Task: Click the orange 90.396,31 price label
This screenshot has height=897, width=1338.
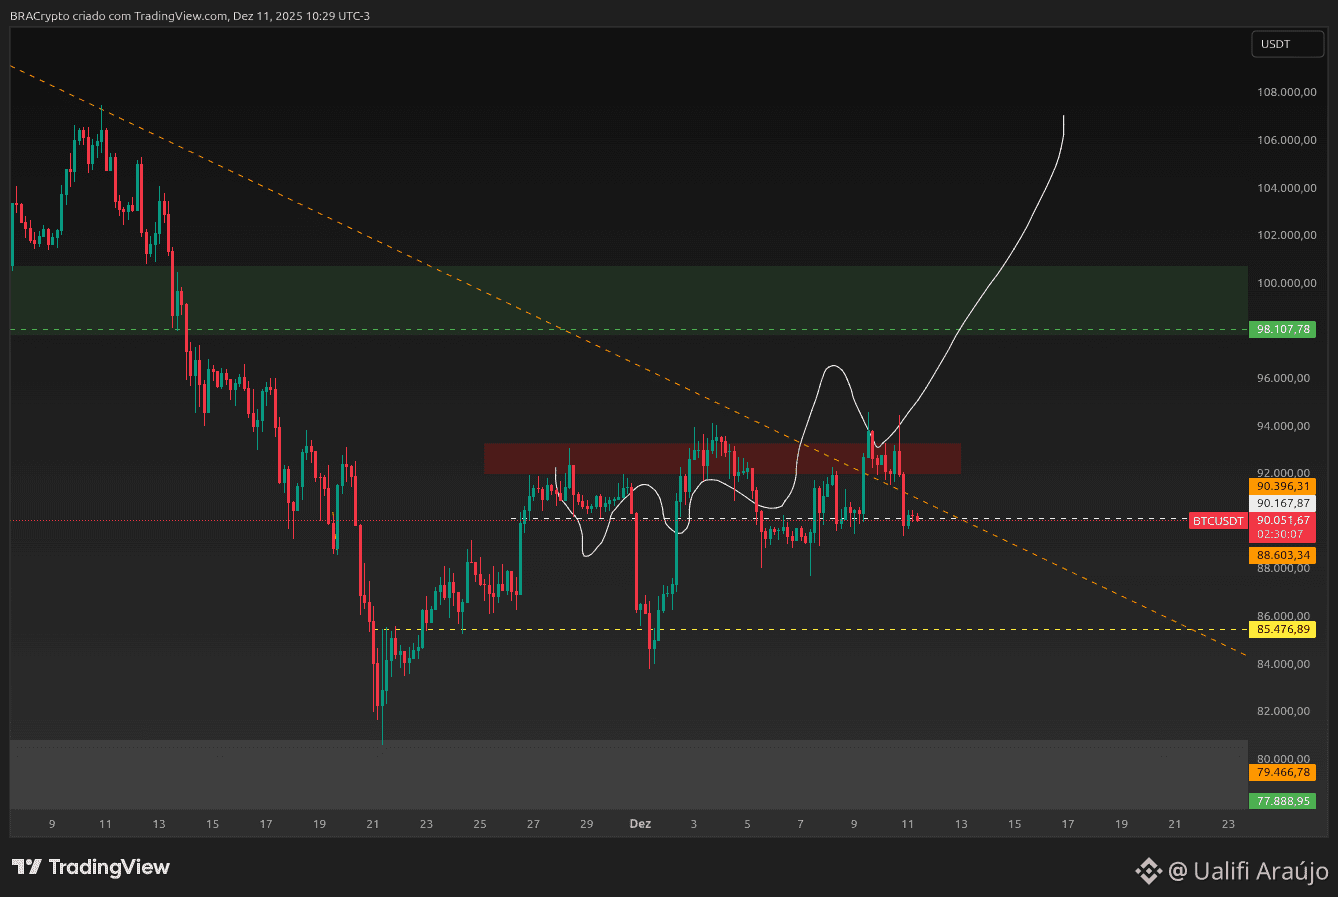Action: 1283,486
